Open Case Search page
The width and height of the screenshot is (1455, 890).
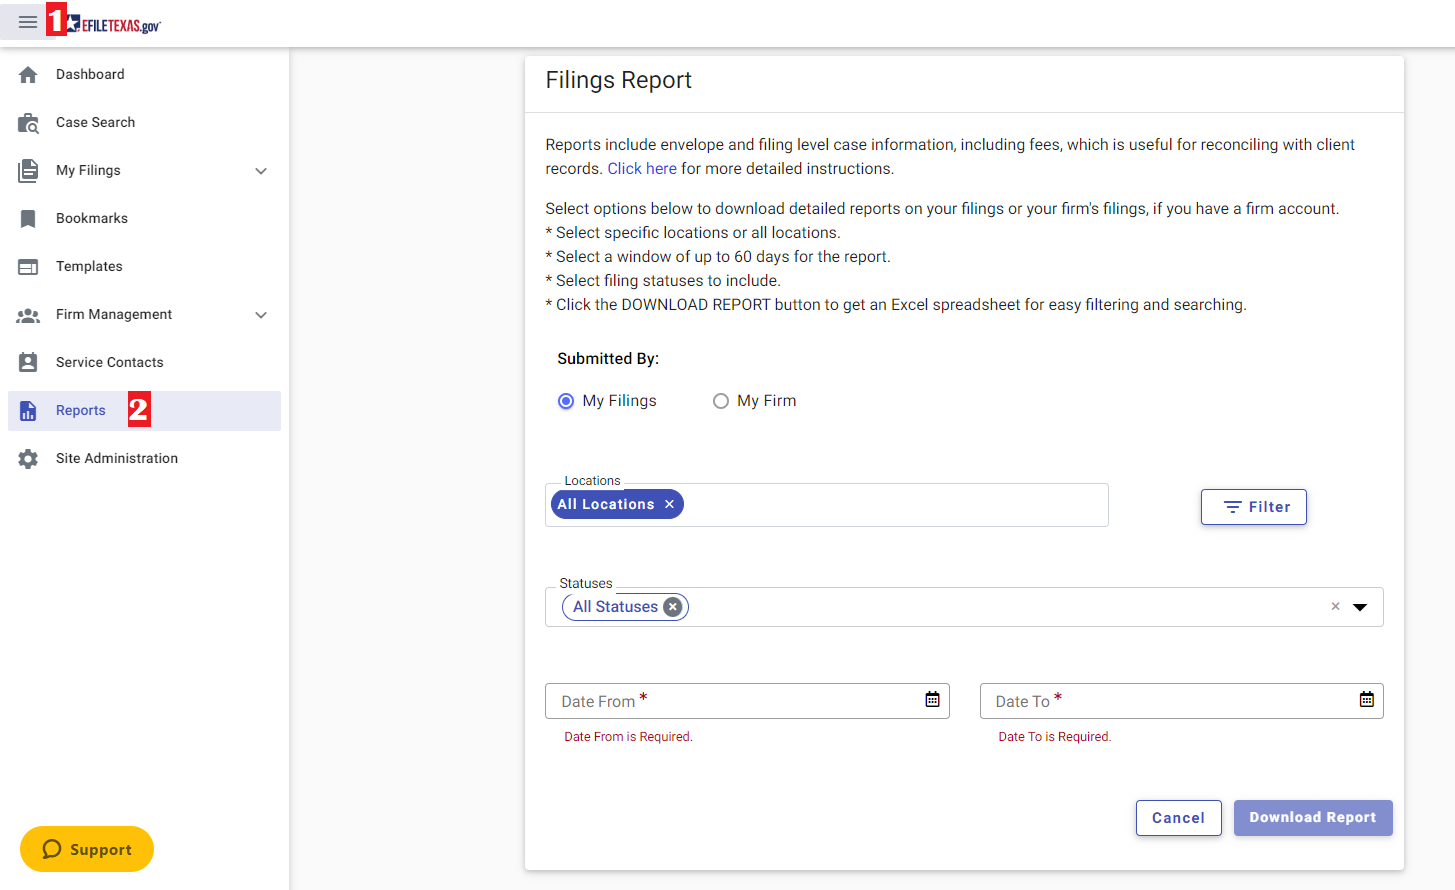click(144, 123)
